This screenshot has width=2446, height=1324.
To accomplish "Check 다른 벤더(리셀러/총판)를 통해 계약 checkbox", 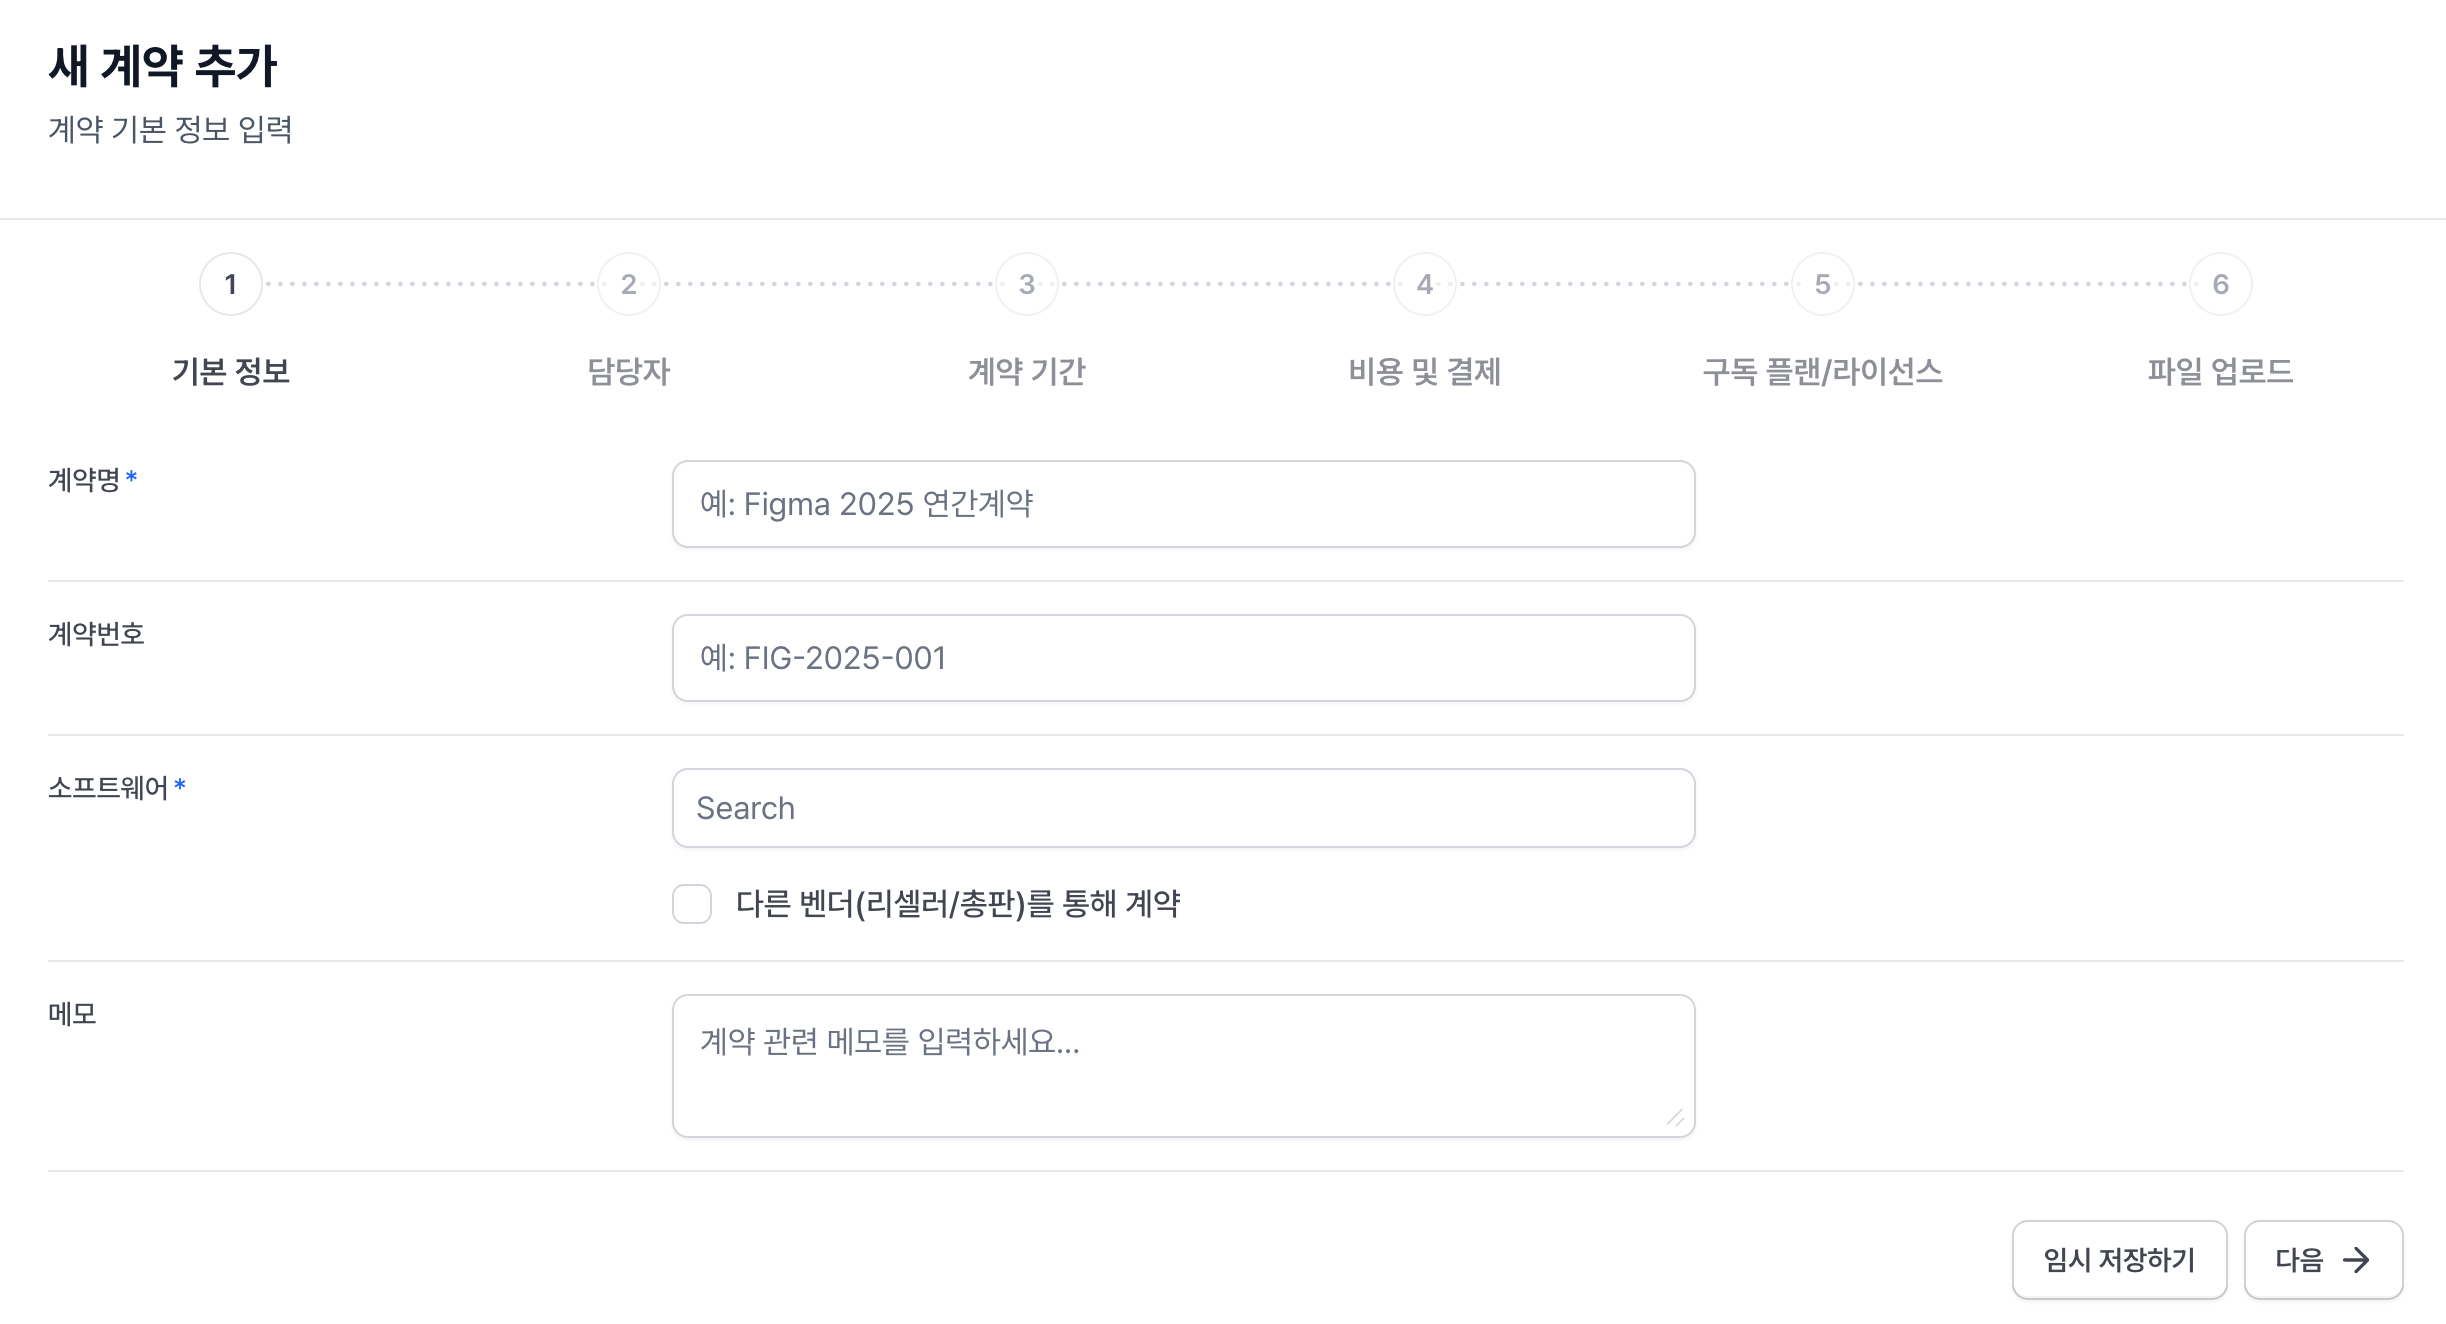I will tap(692, 904).
